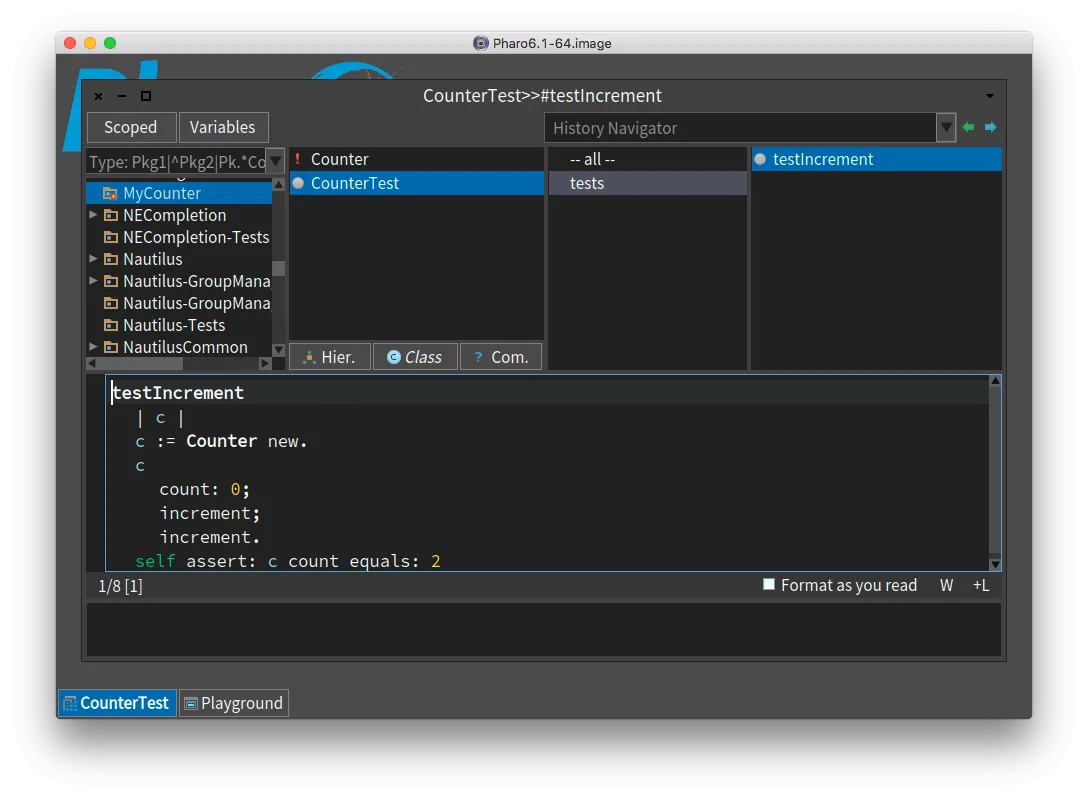The image size is (1088, 799).
Task: Click the NautilusCommon package folder icon
Action: (x=110, y=347)
